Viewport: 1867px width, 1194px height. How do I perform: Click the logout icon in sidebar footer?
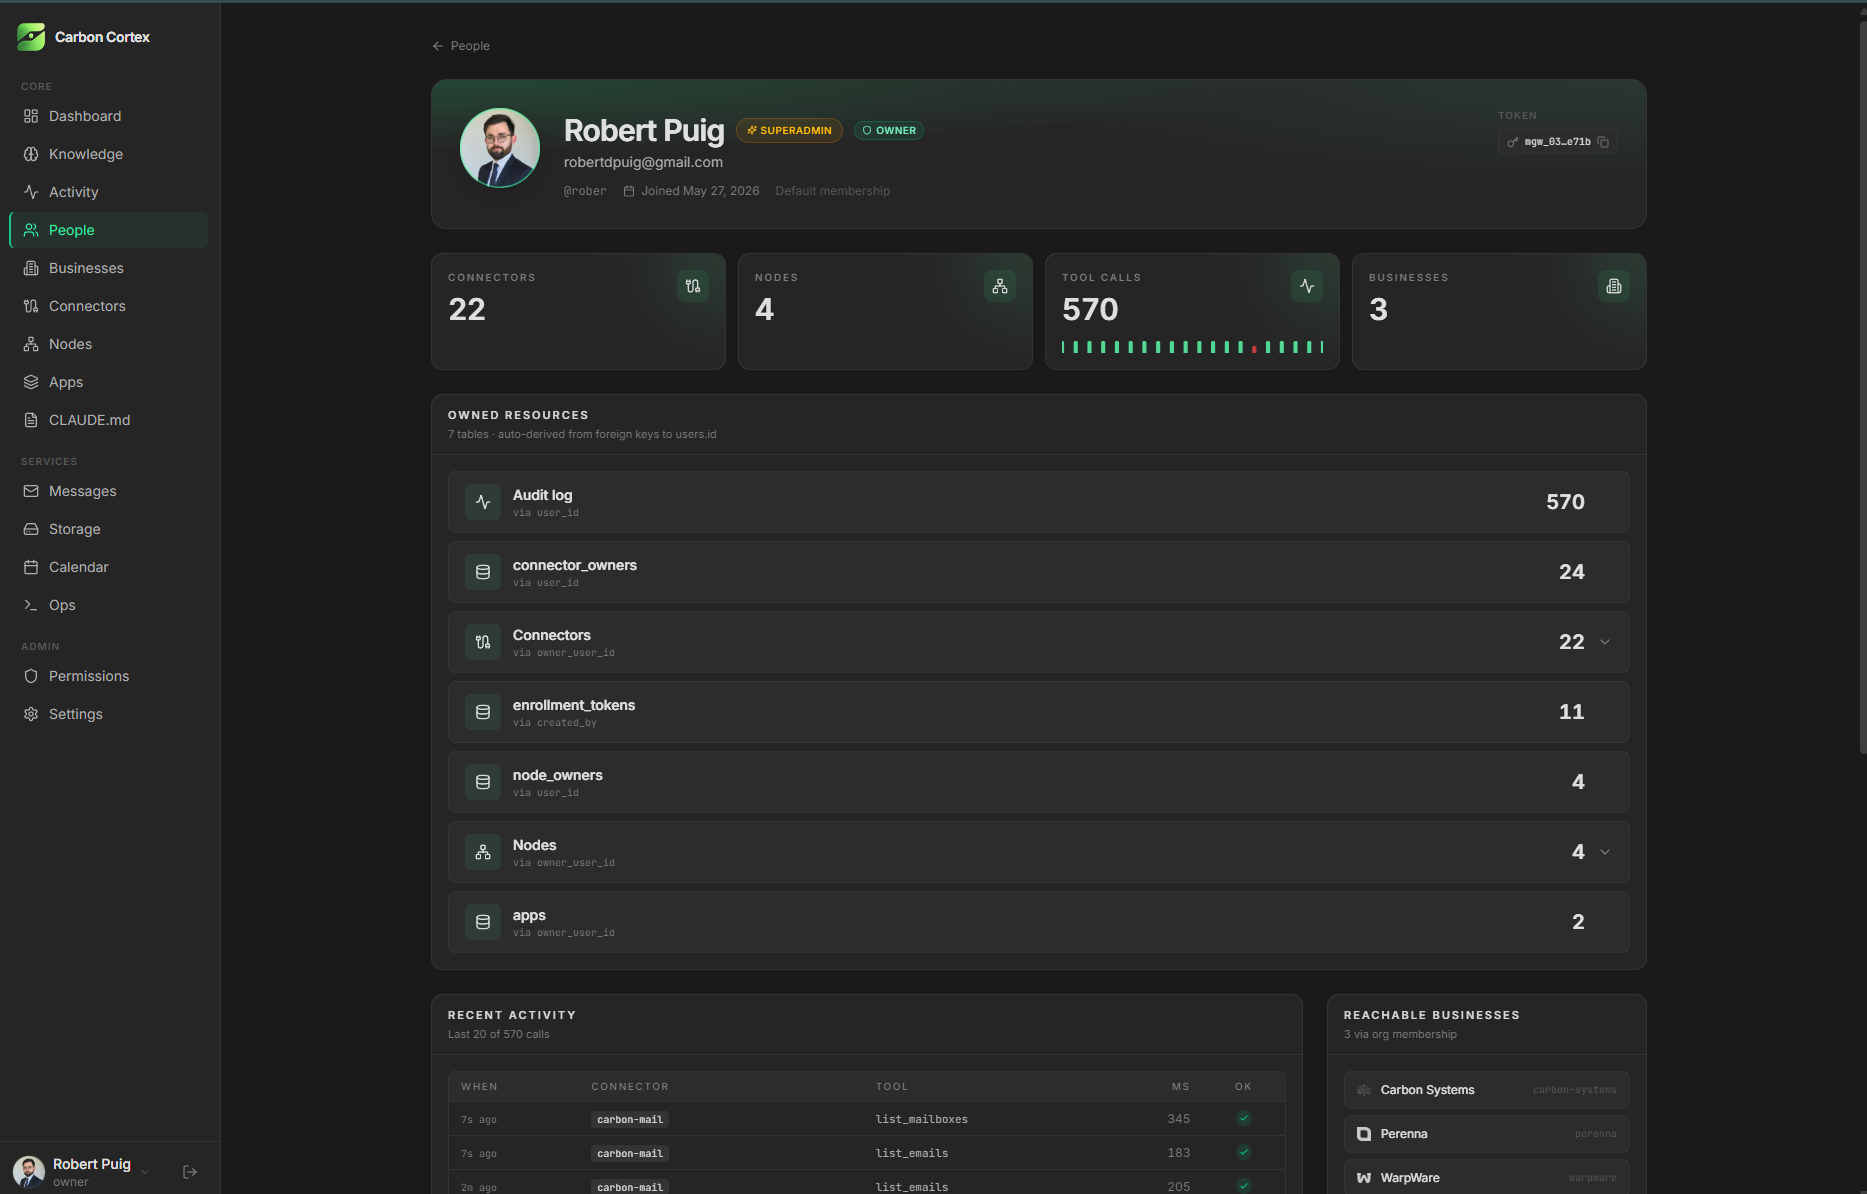tap(190, 1172)
